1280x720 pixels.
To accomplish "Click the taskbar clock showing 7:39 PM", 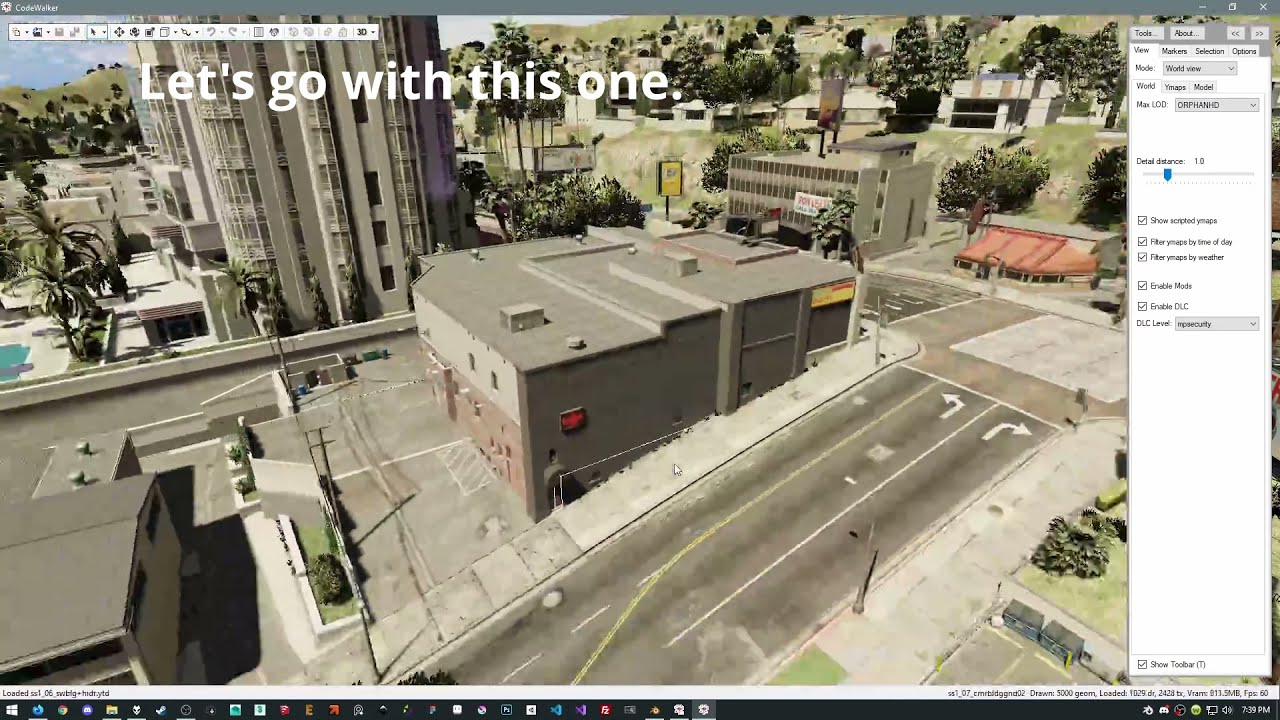I will 1256,710.
